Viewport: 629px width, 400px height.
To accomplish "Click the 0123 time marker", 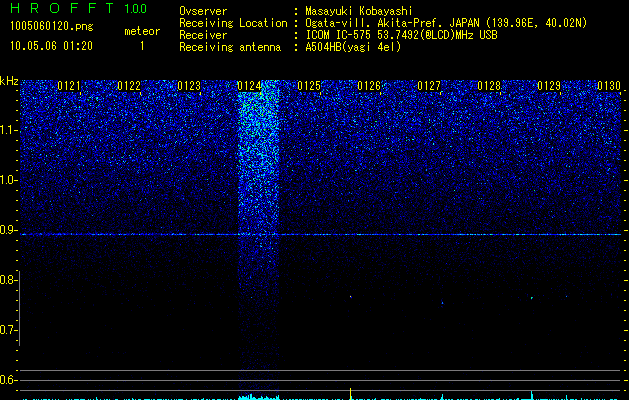I will (189, 86).
